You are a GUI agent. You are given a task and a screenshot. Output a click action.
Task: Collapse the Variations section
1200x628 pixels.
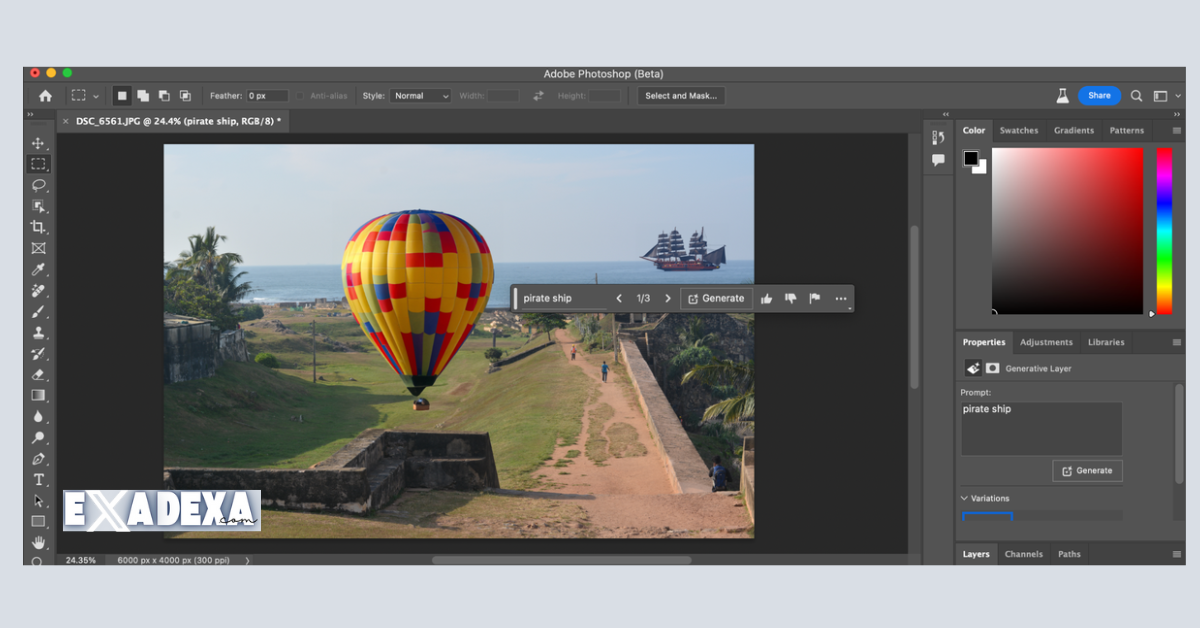click(x=963, y=497)
